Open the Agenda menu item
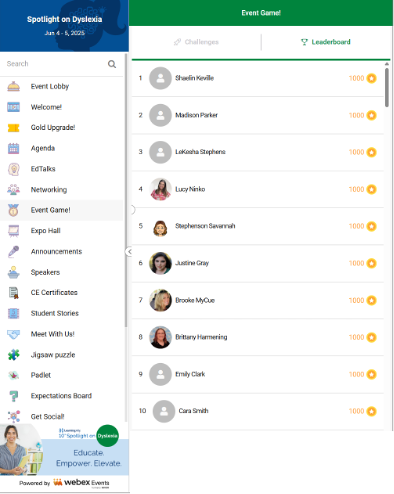The width and height of the screenshot is (394, 494). coord(62,148)
